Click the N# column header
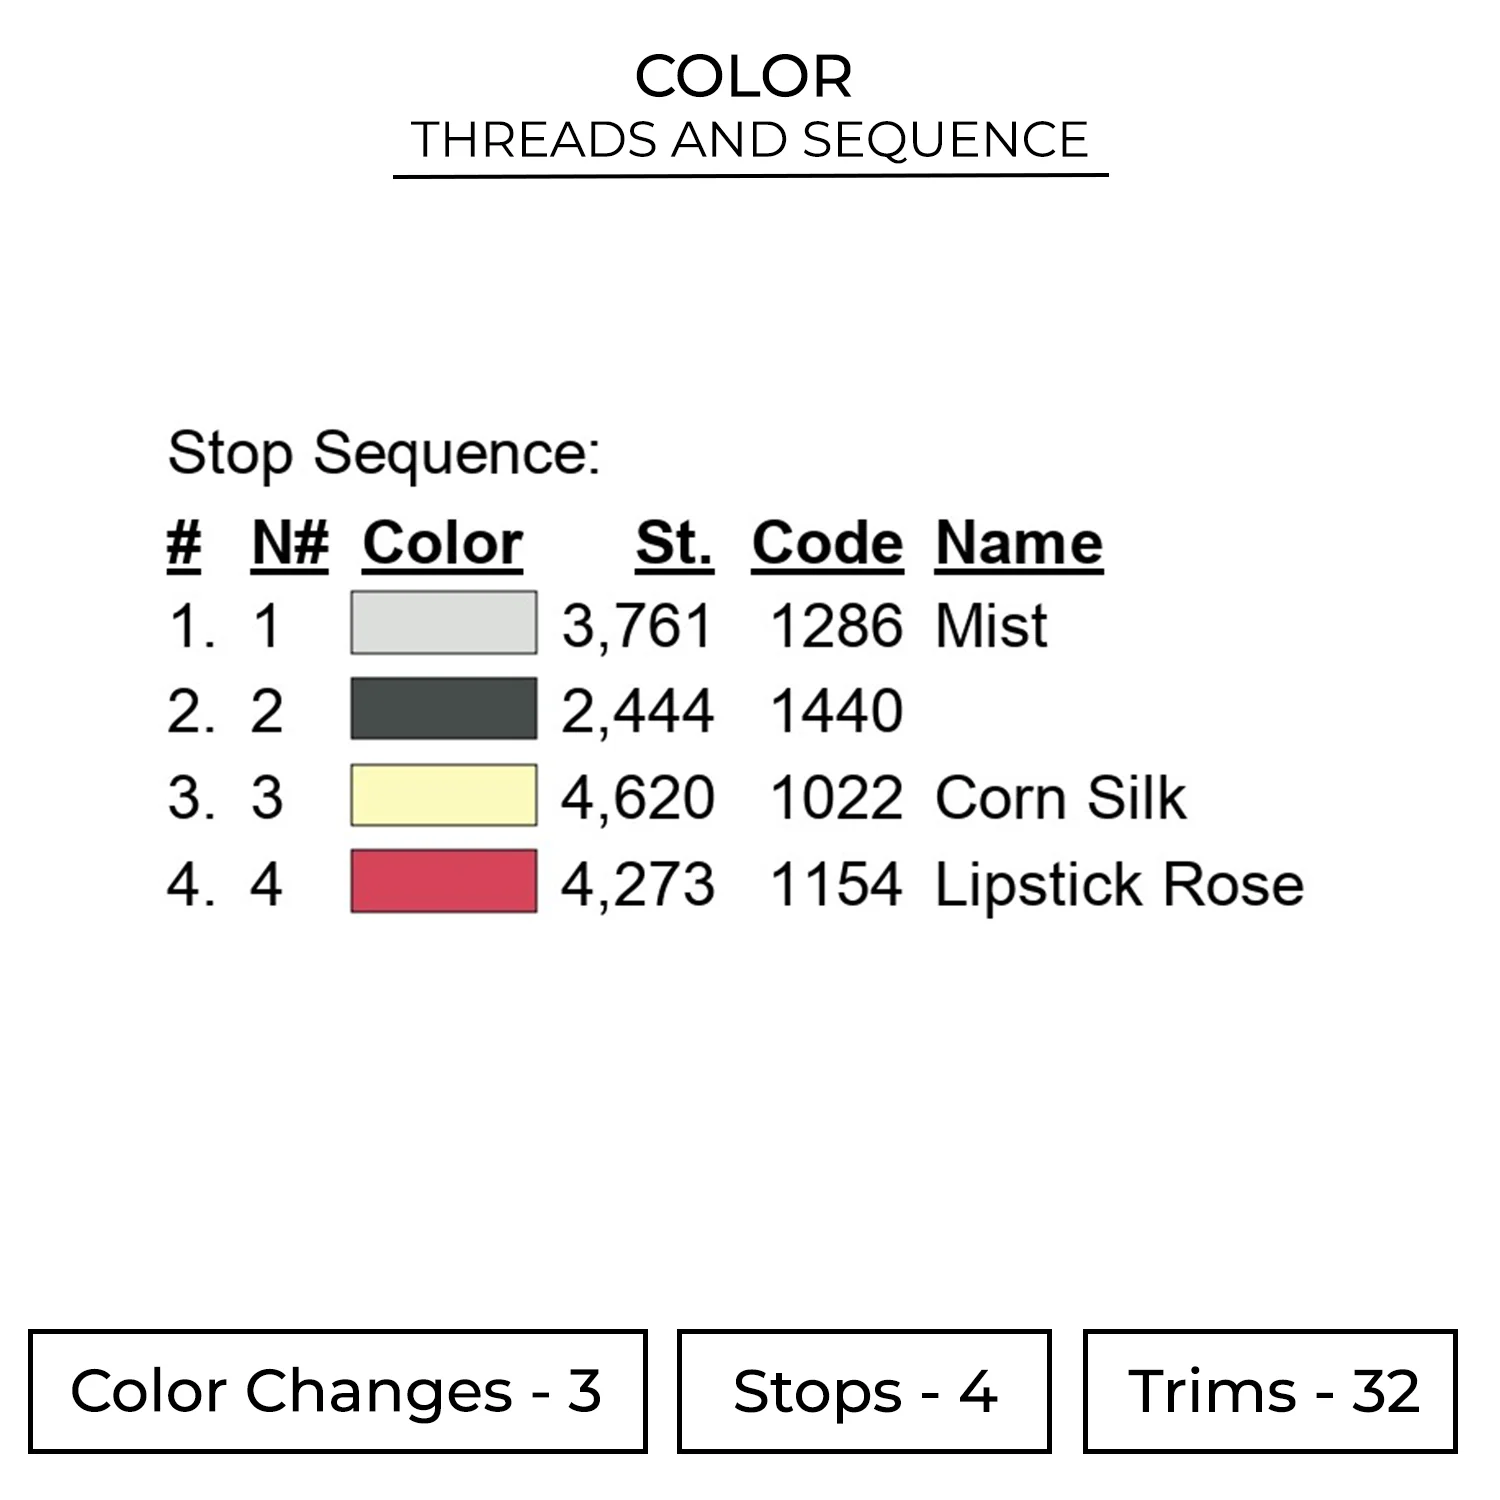This screenshot has height=1500, width=1500. 290,544
